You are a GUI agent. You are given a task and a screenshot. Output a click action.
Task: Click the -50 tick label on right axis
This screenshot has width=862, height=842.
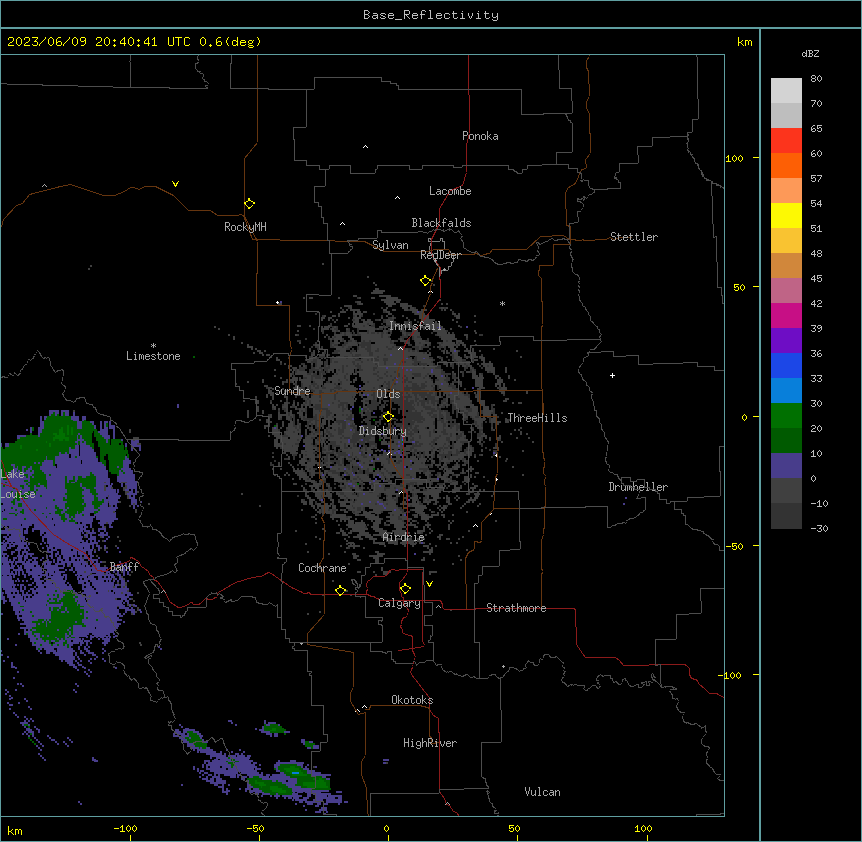click(x=734, y=546)
